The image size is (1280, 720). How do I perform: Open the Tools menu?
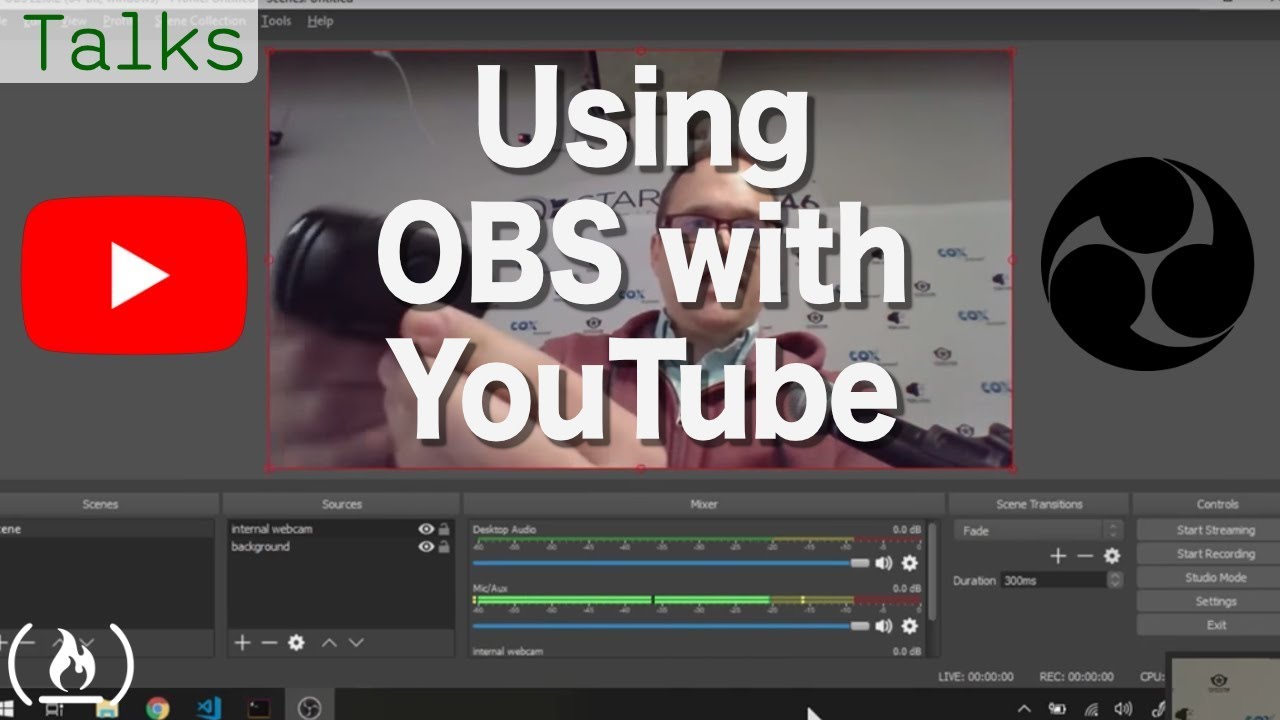(277, 21)
